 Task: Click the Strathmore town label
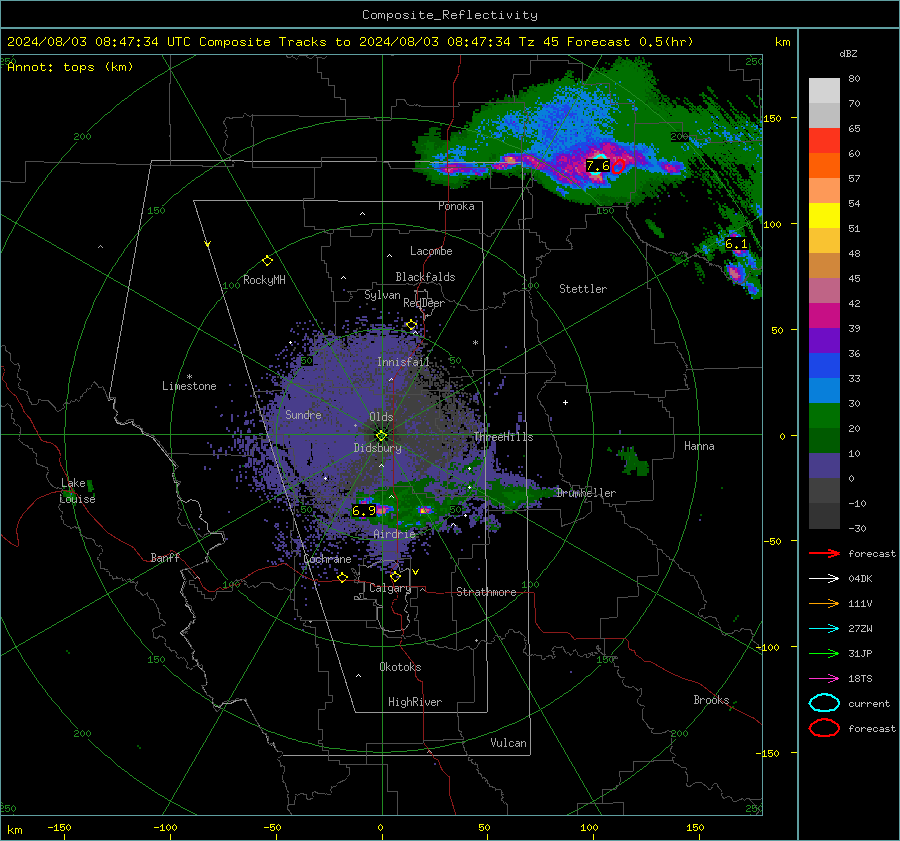[486, 592]
